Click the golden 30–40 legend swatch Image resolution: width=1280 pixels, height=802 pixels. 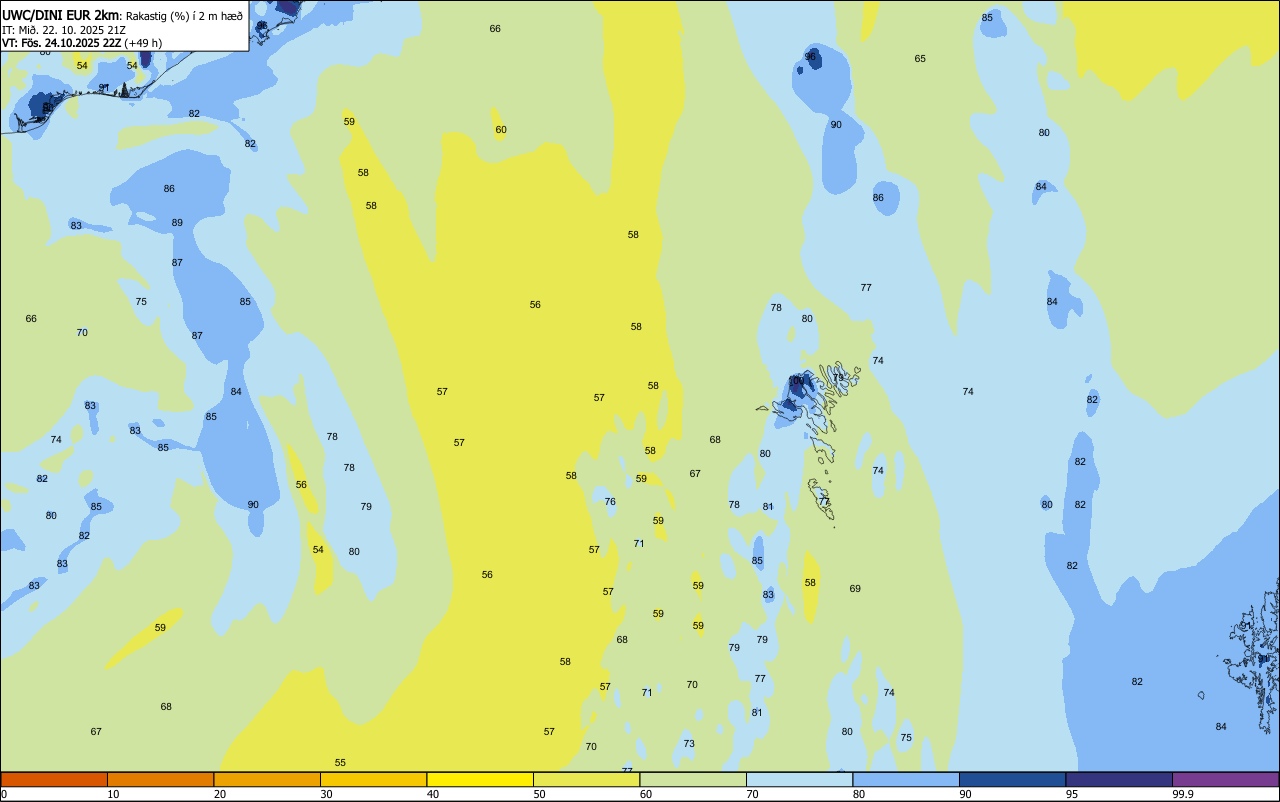(x=374, y=779)
